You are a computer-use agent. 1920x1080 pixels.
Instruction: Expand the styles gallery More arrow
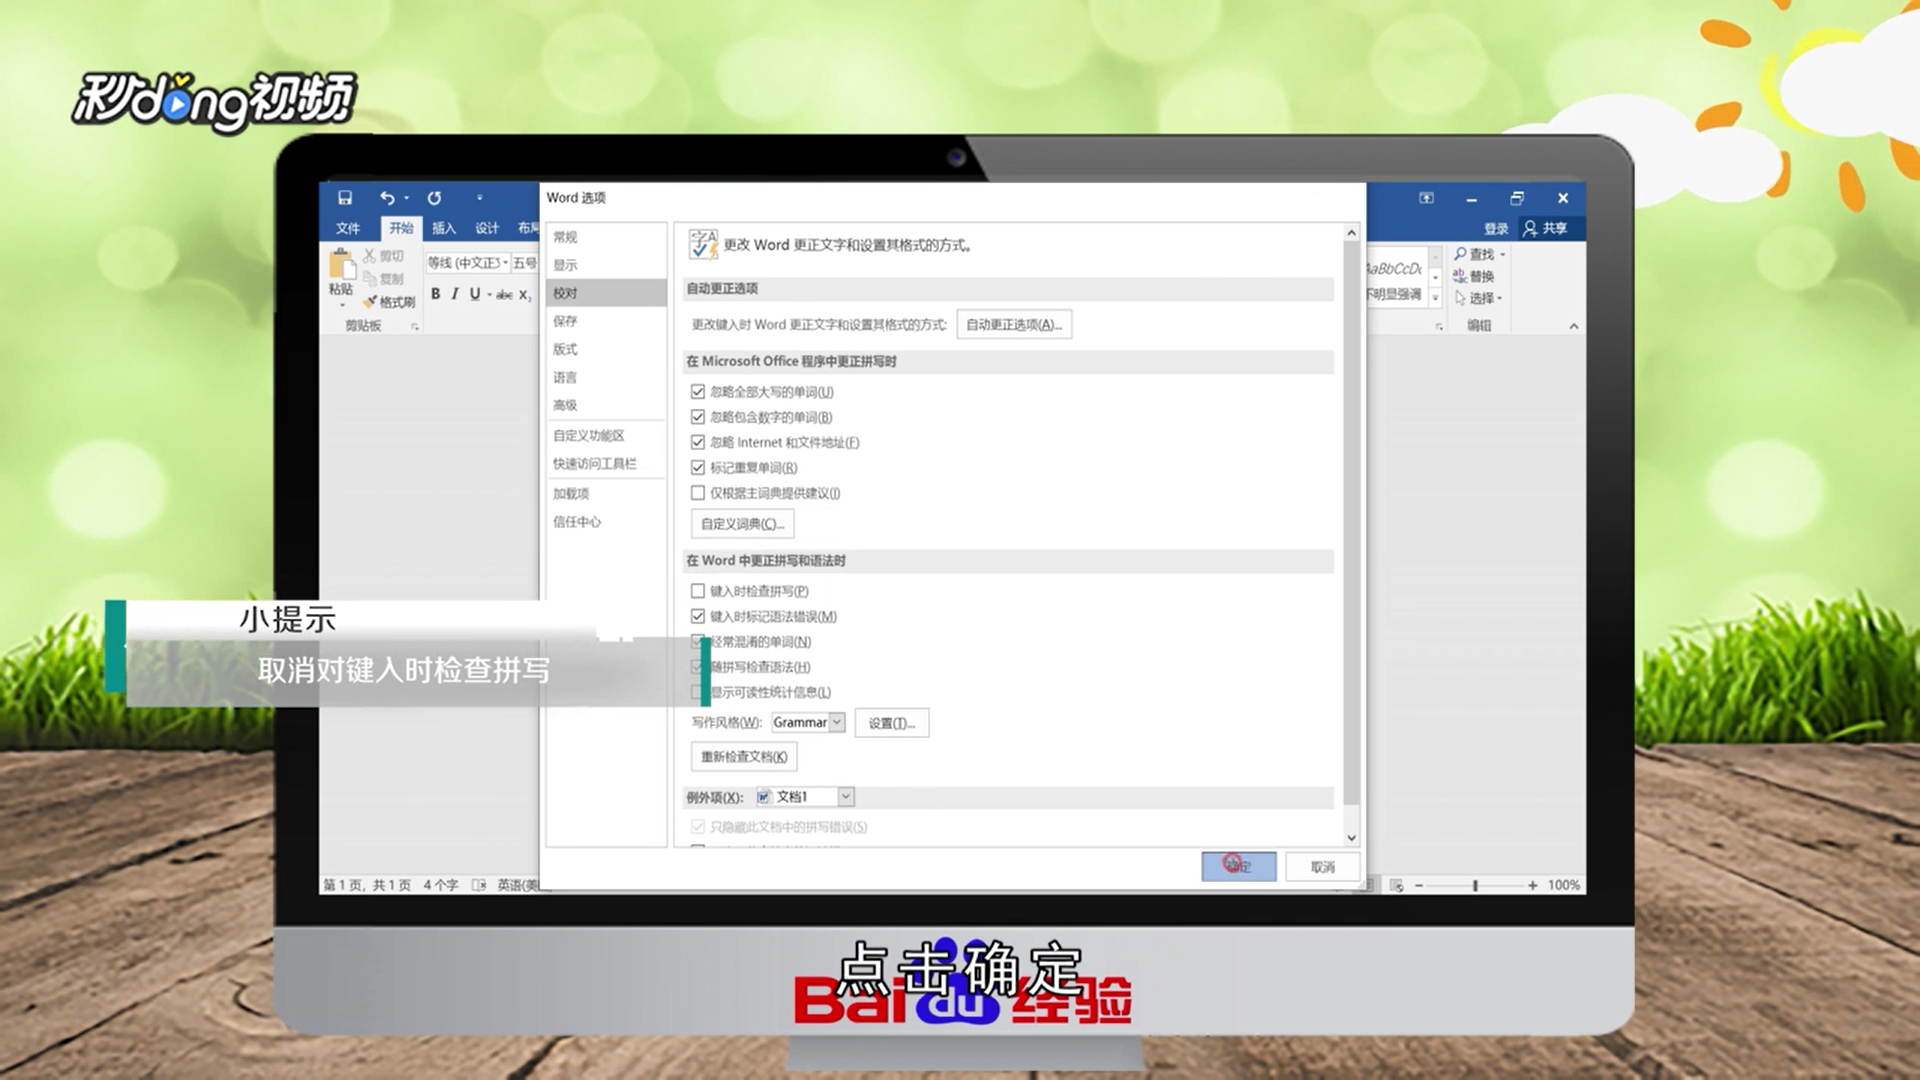pos(1435,298)
